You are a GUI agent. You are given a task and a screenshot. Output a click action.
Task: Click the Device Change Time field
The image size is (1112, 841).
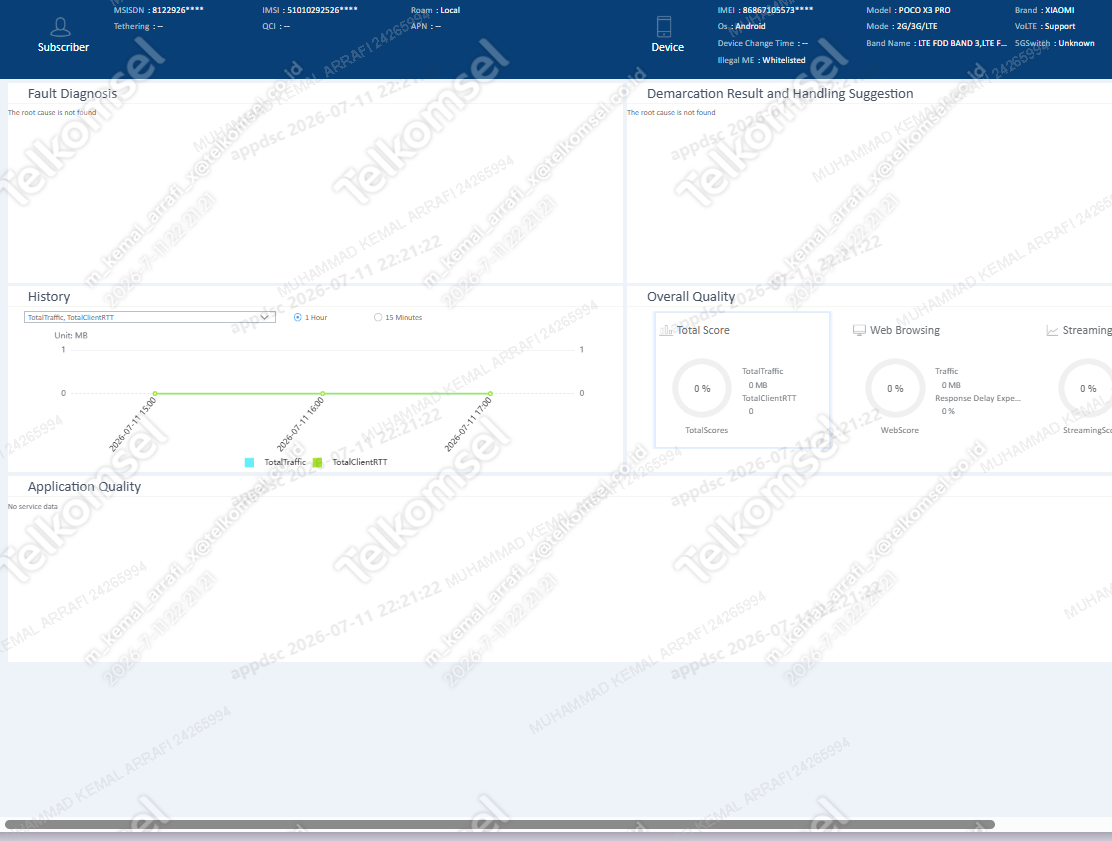click(x=762, y=43)
